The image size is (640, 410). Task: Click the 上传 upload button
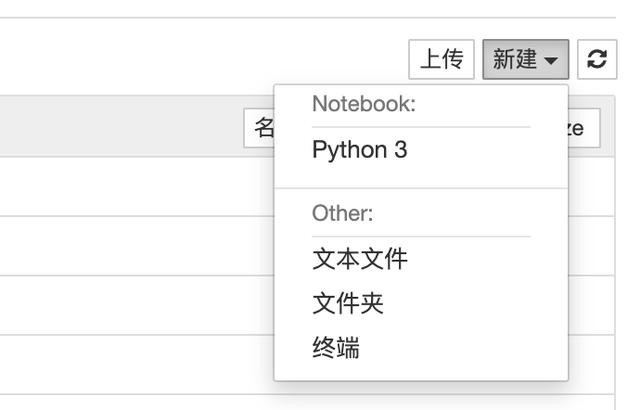(x=441, y=59)
